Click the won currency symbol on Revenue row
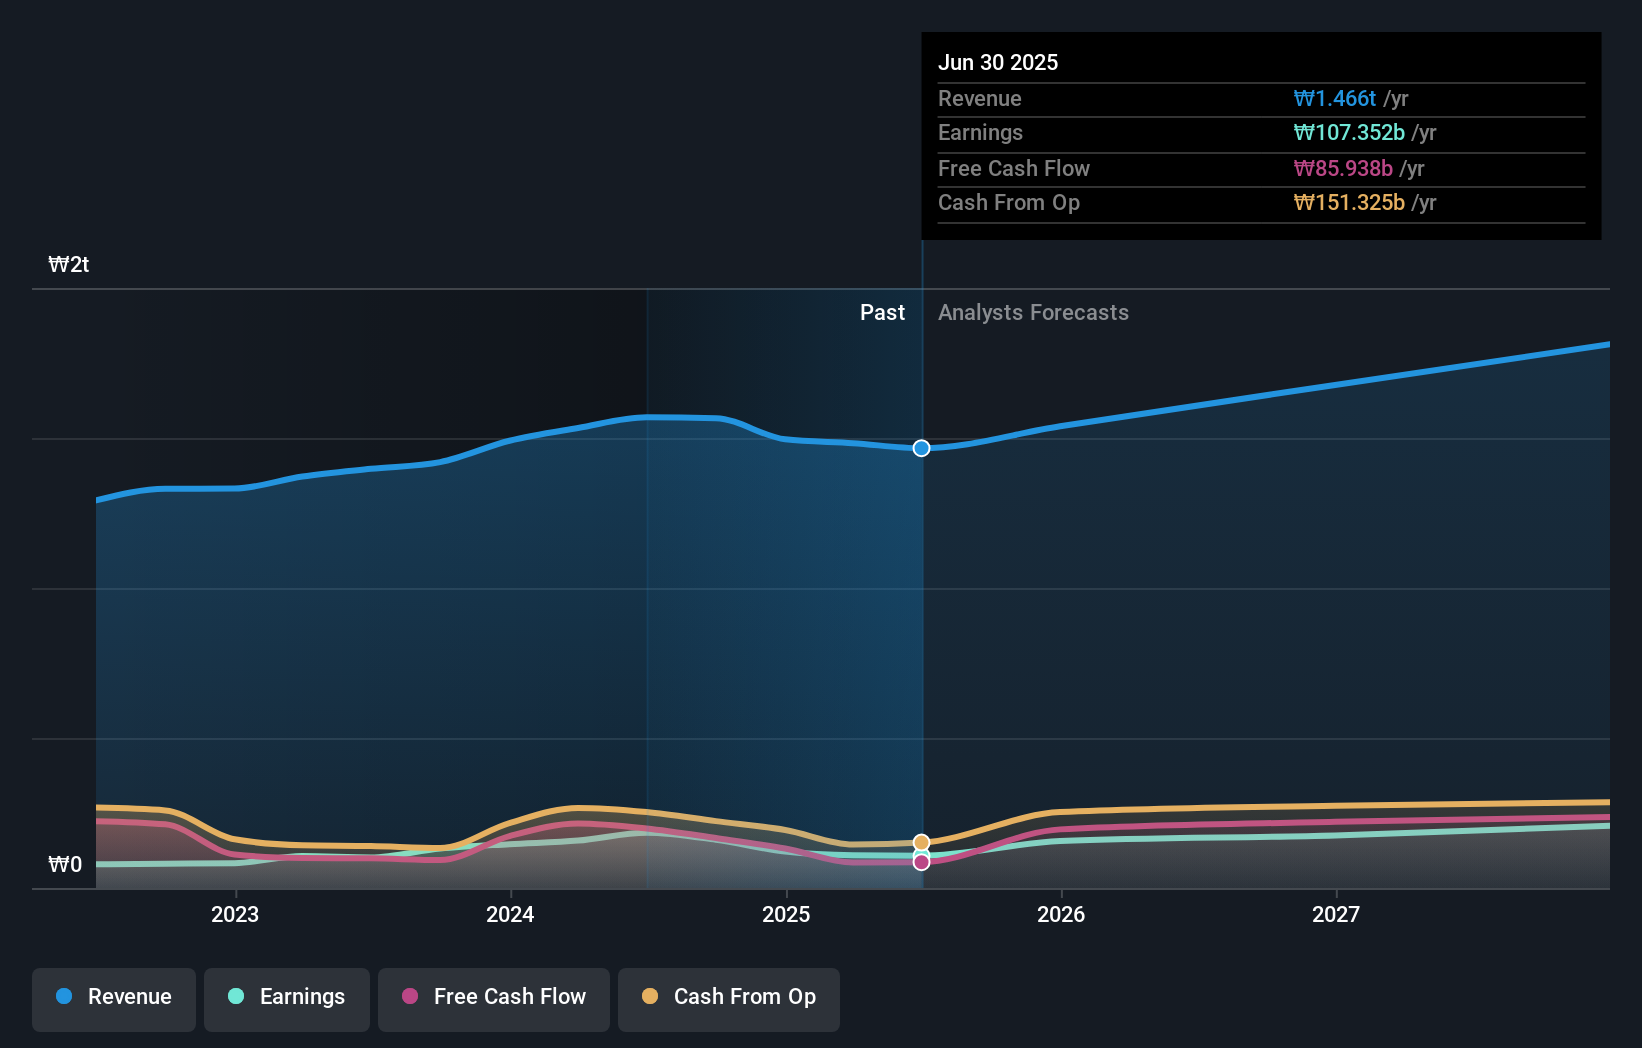Viewport: 1642px width, 1048px height. (x=1305, y=98)
